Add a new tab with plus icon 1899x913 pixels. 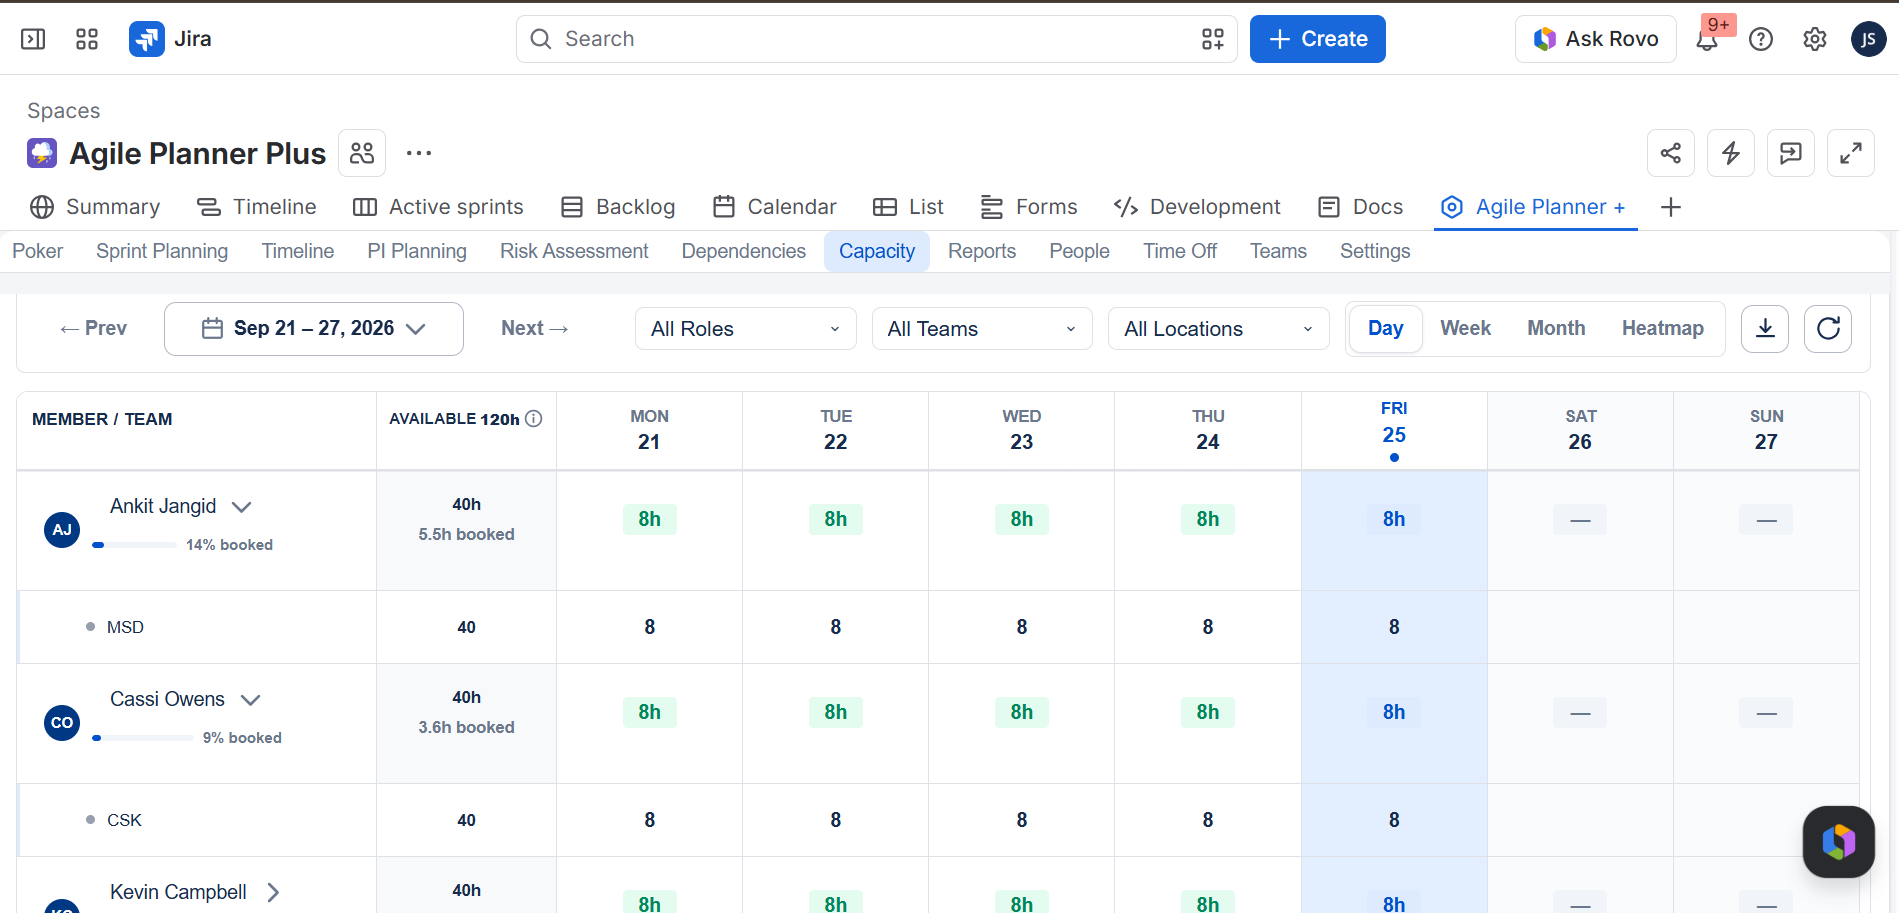point(1670,207)
